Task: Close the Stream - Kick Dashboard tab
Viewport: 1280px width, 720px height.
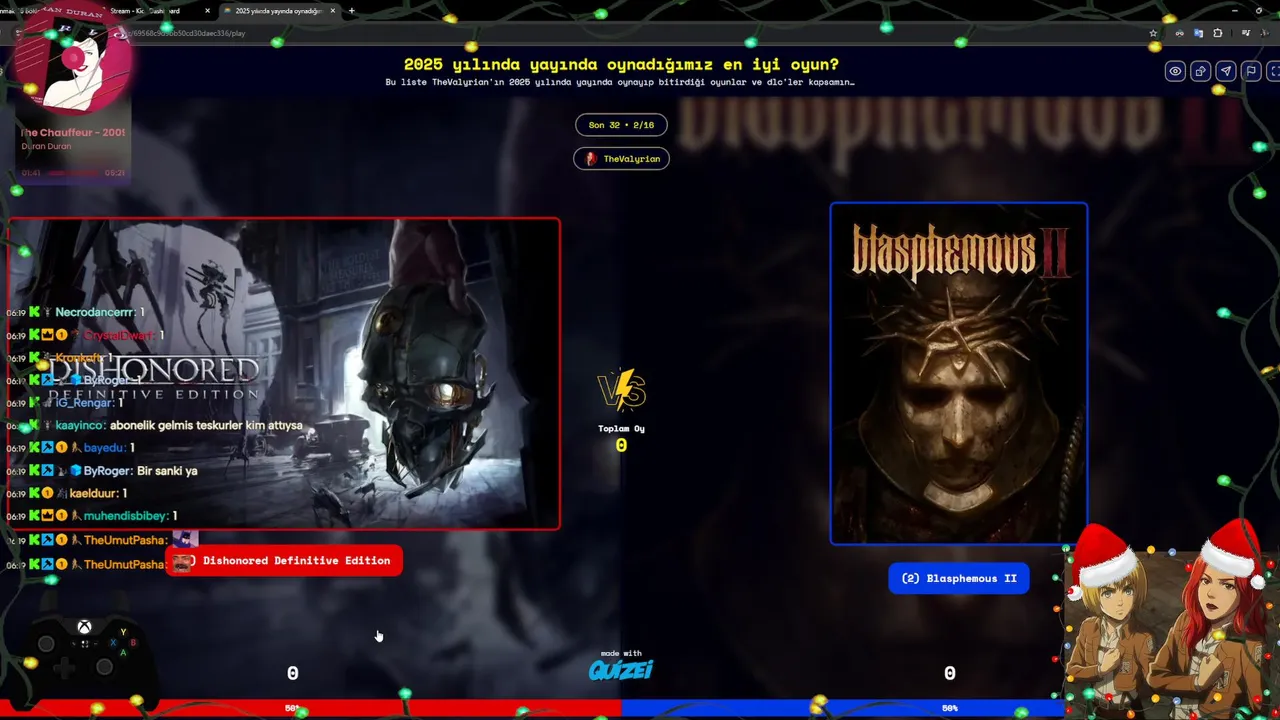Action: click(x=208, y=11)
